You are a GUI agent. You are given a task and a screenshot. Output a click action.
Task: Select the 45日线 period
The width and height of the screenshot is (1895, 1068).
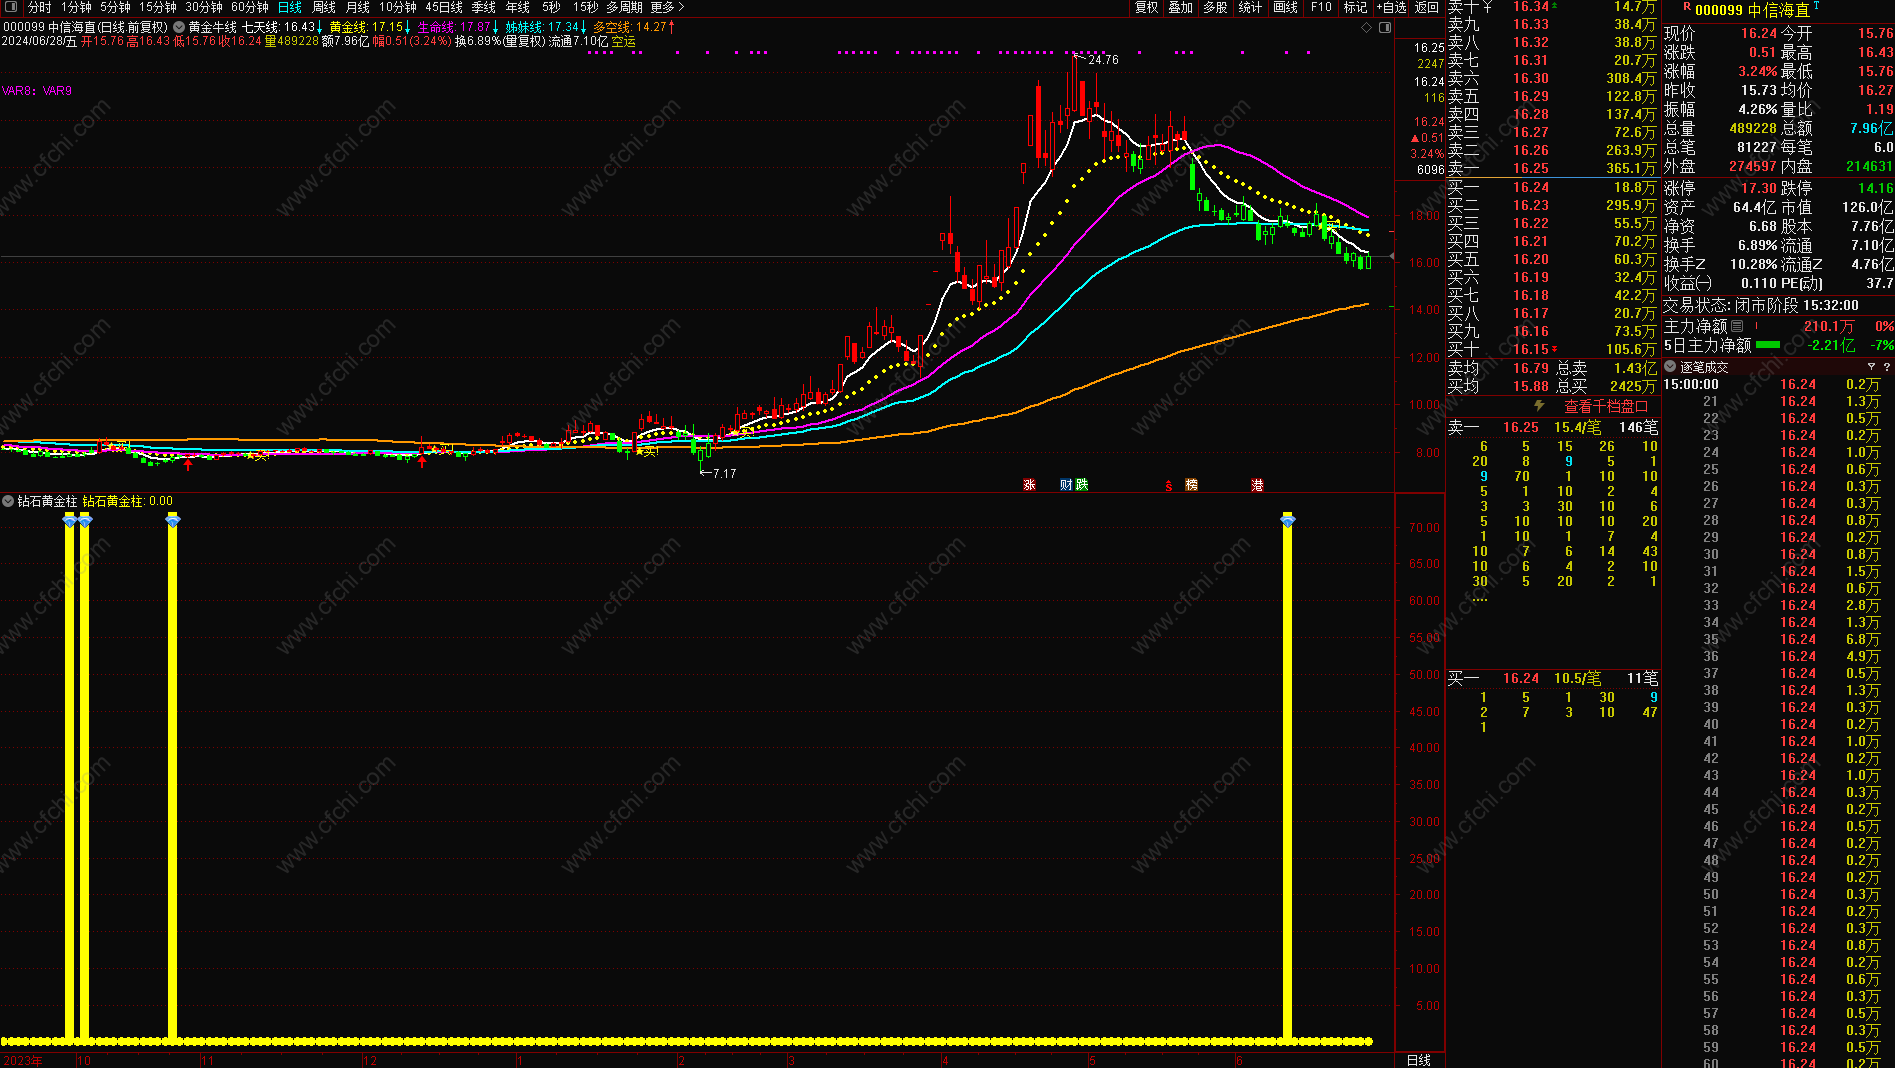click(x=444, y=7)
